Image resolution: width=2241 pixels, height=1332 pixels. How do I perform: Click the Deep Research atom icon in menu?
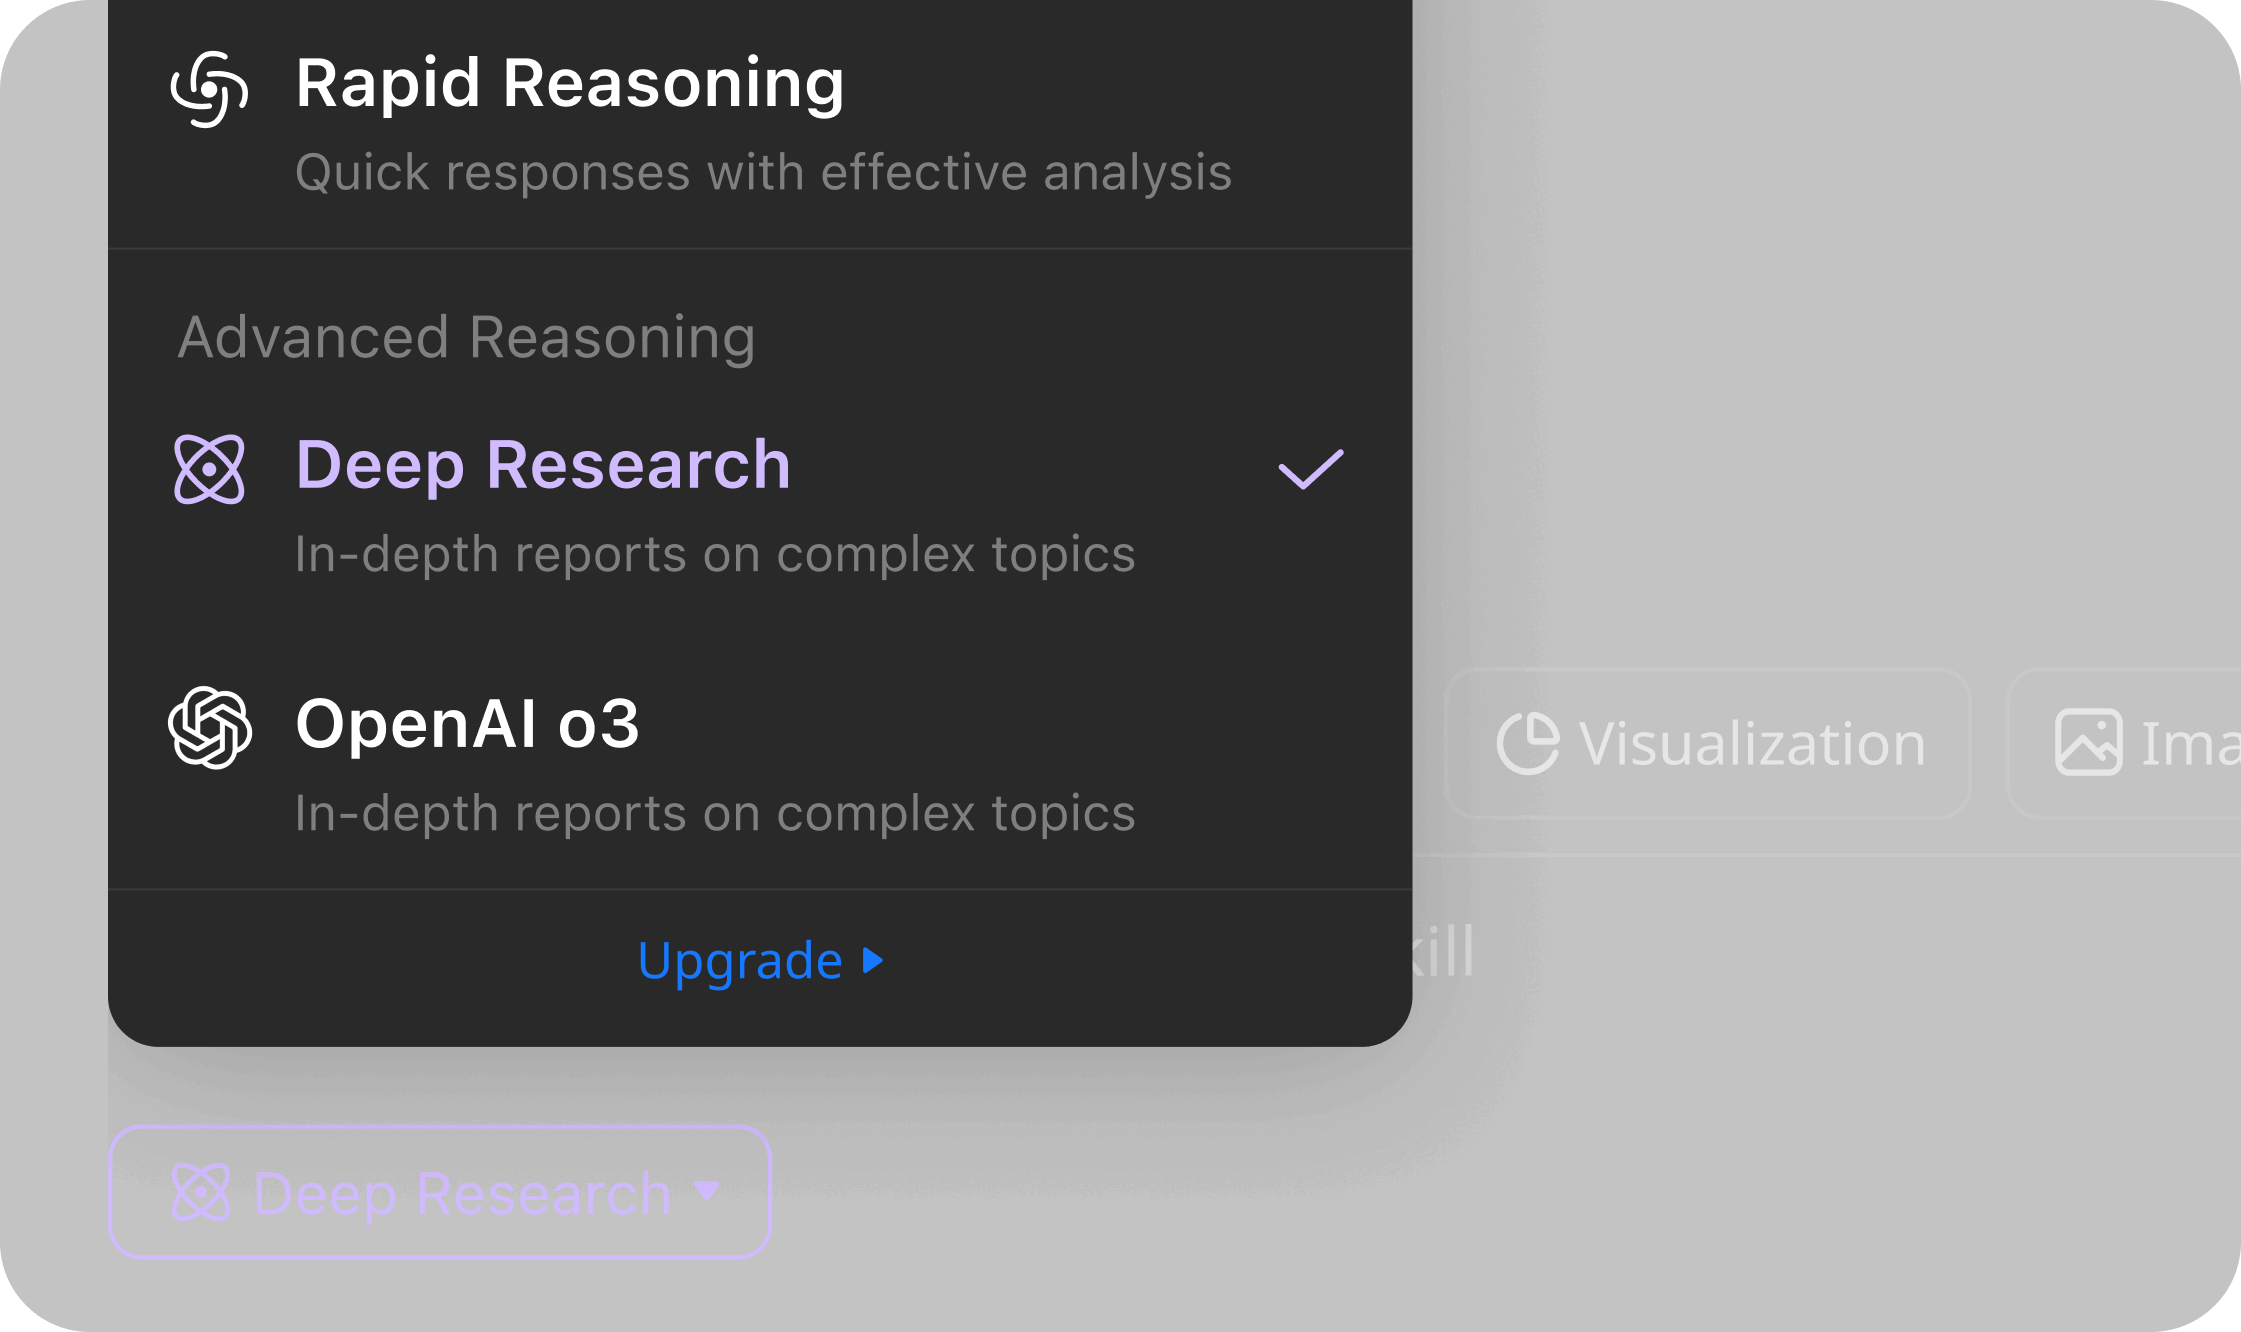(209, 469)
